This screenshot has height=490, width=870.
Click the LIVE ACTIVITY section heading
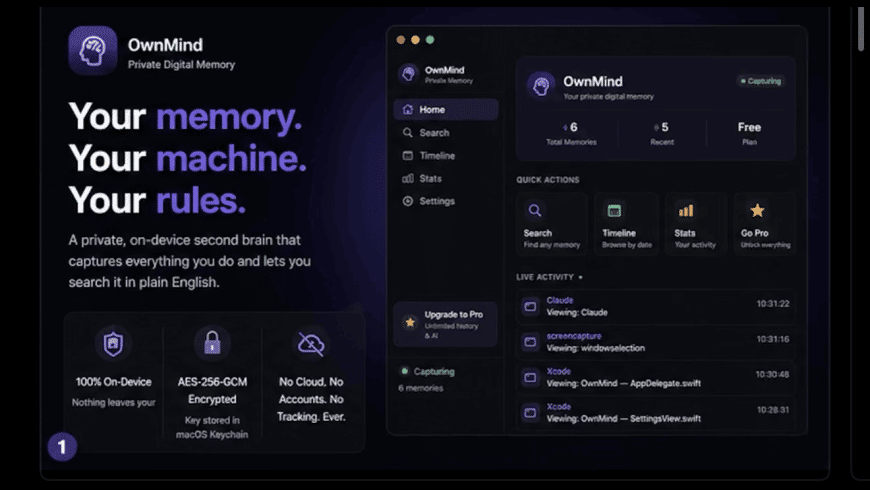point(545,277)
